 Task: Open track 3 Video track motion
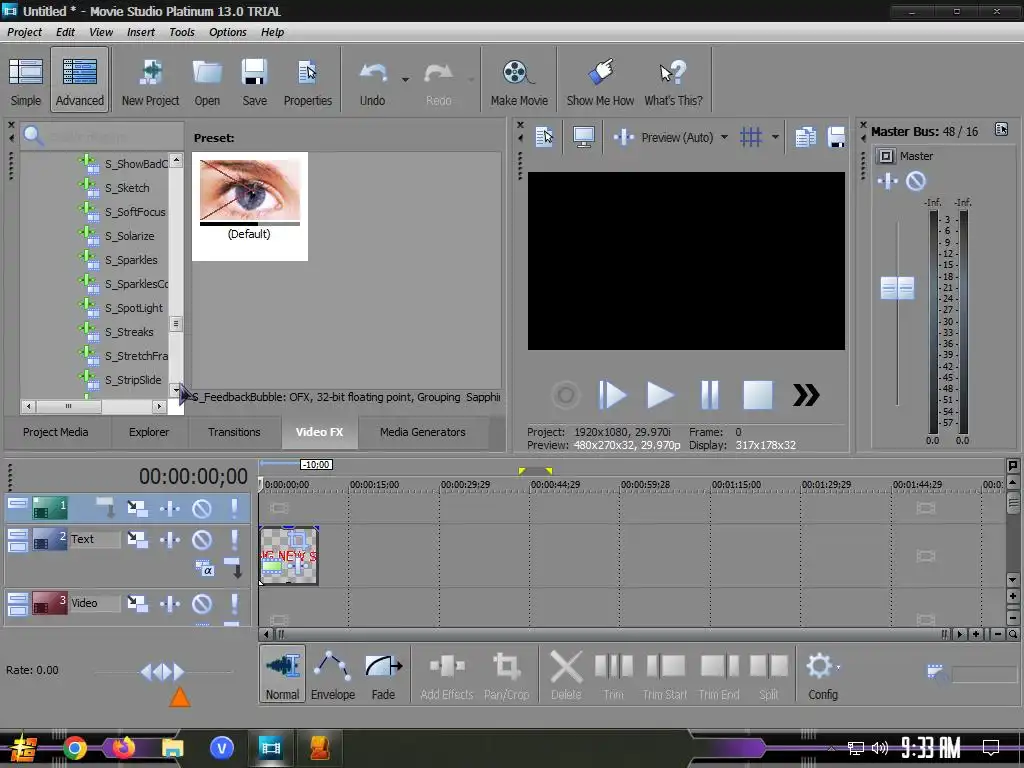[137, 603]
